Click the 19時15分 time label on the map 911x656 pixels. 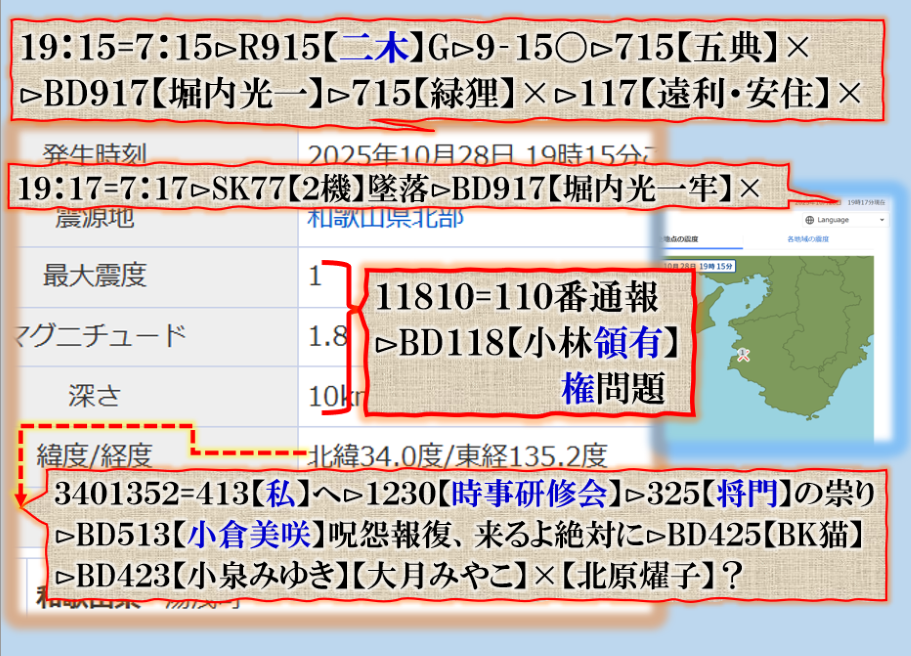pos(717,267)
